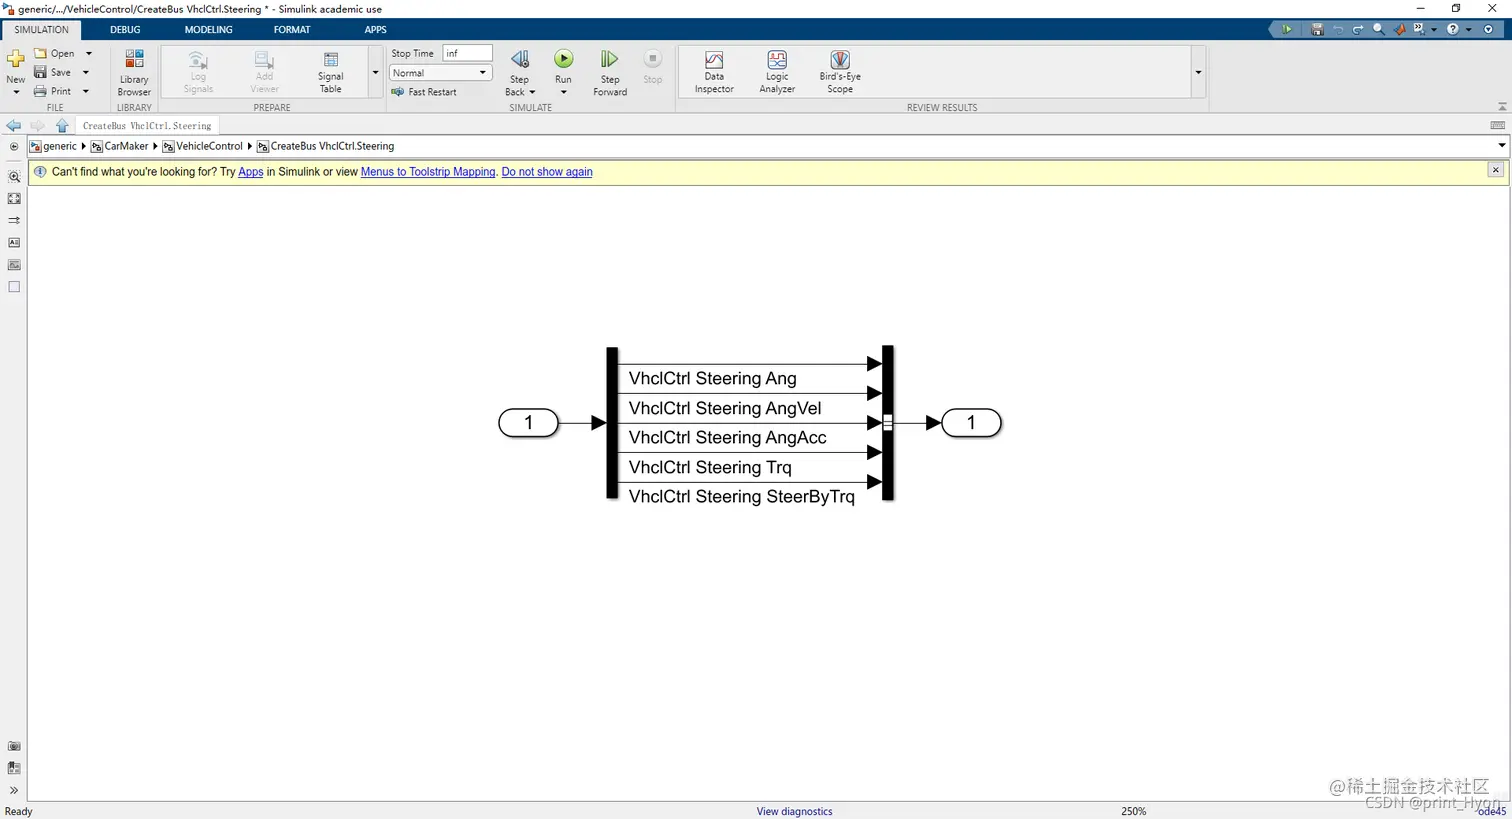
Task: Click the VhclCtrl Steering AngVel signal label
Action: (x=725, y=408)
